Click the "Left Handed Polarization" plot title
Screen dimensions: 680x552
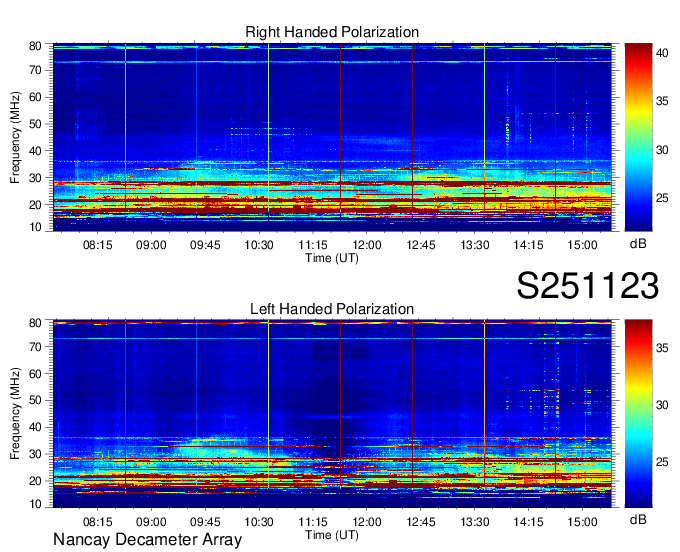332,309
